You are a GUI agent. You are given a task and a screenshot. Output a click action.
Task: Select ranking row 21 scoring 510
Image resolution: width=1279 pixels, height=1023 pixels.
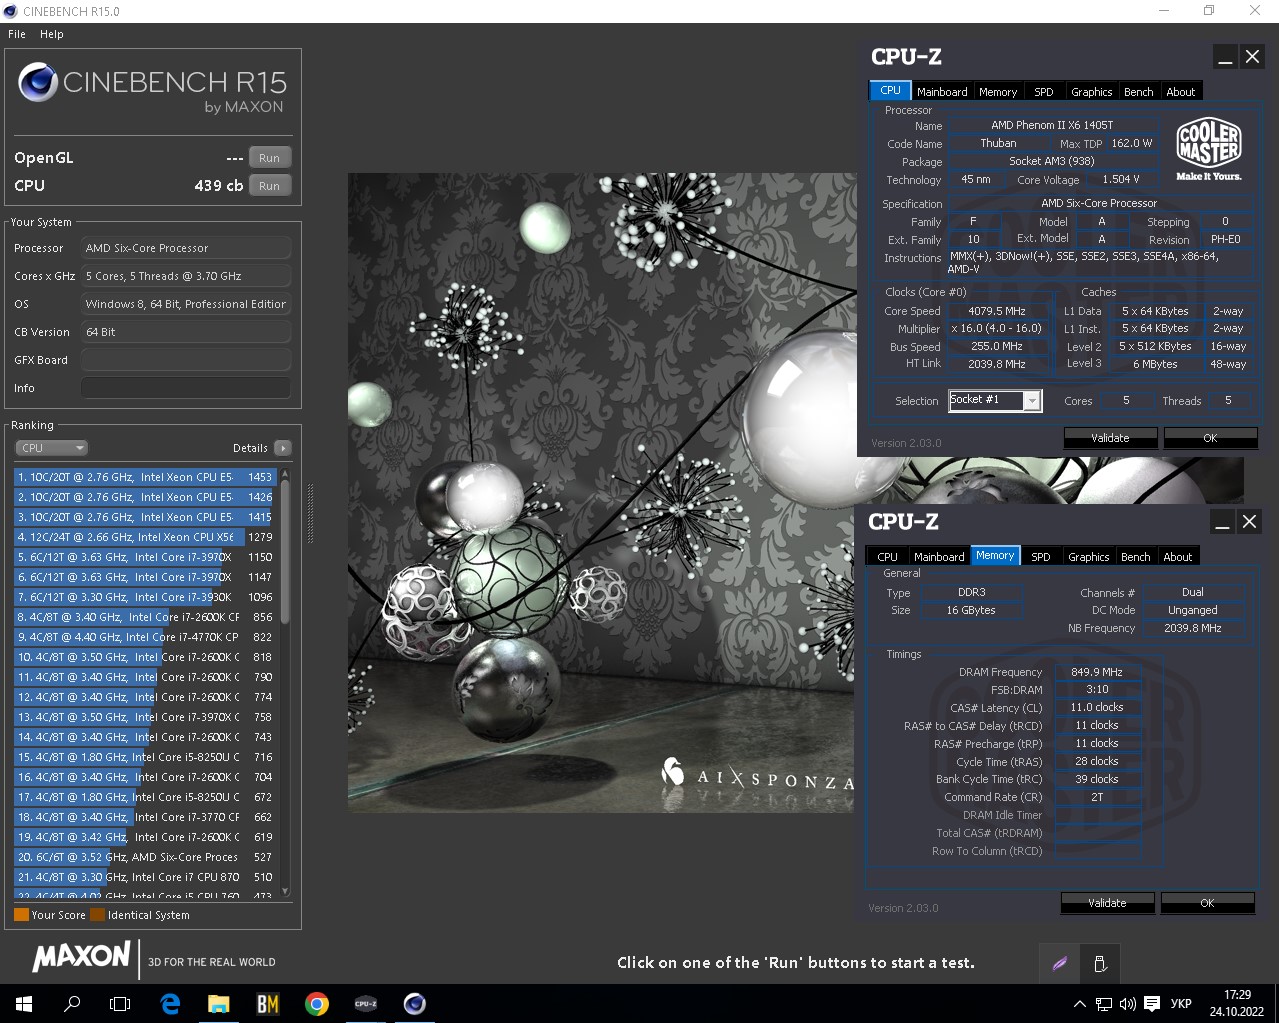(x=144, y=877)
